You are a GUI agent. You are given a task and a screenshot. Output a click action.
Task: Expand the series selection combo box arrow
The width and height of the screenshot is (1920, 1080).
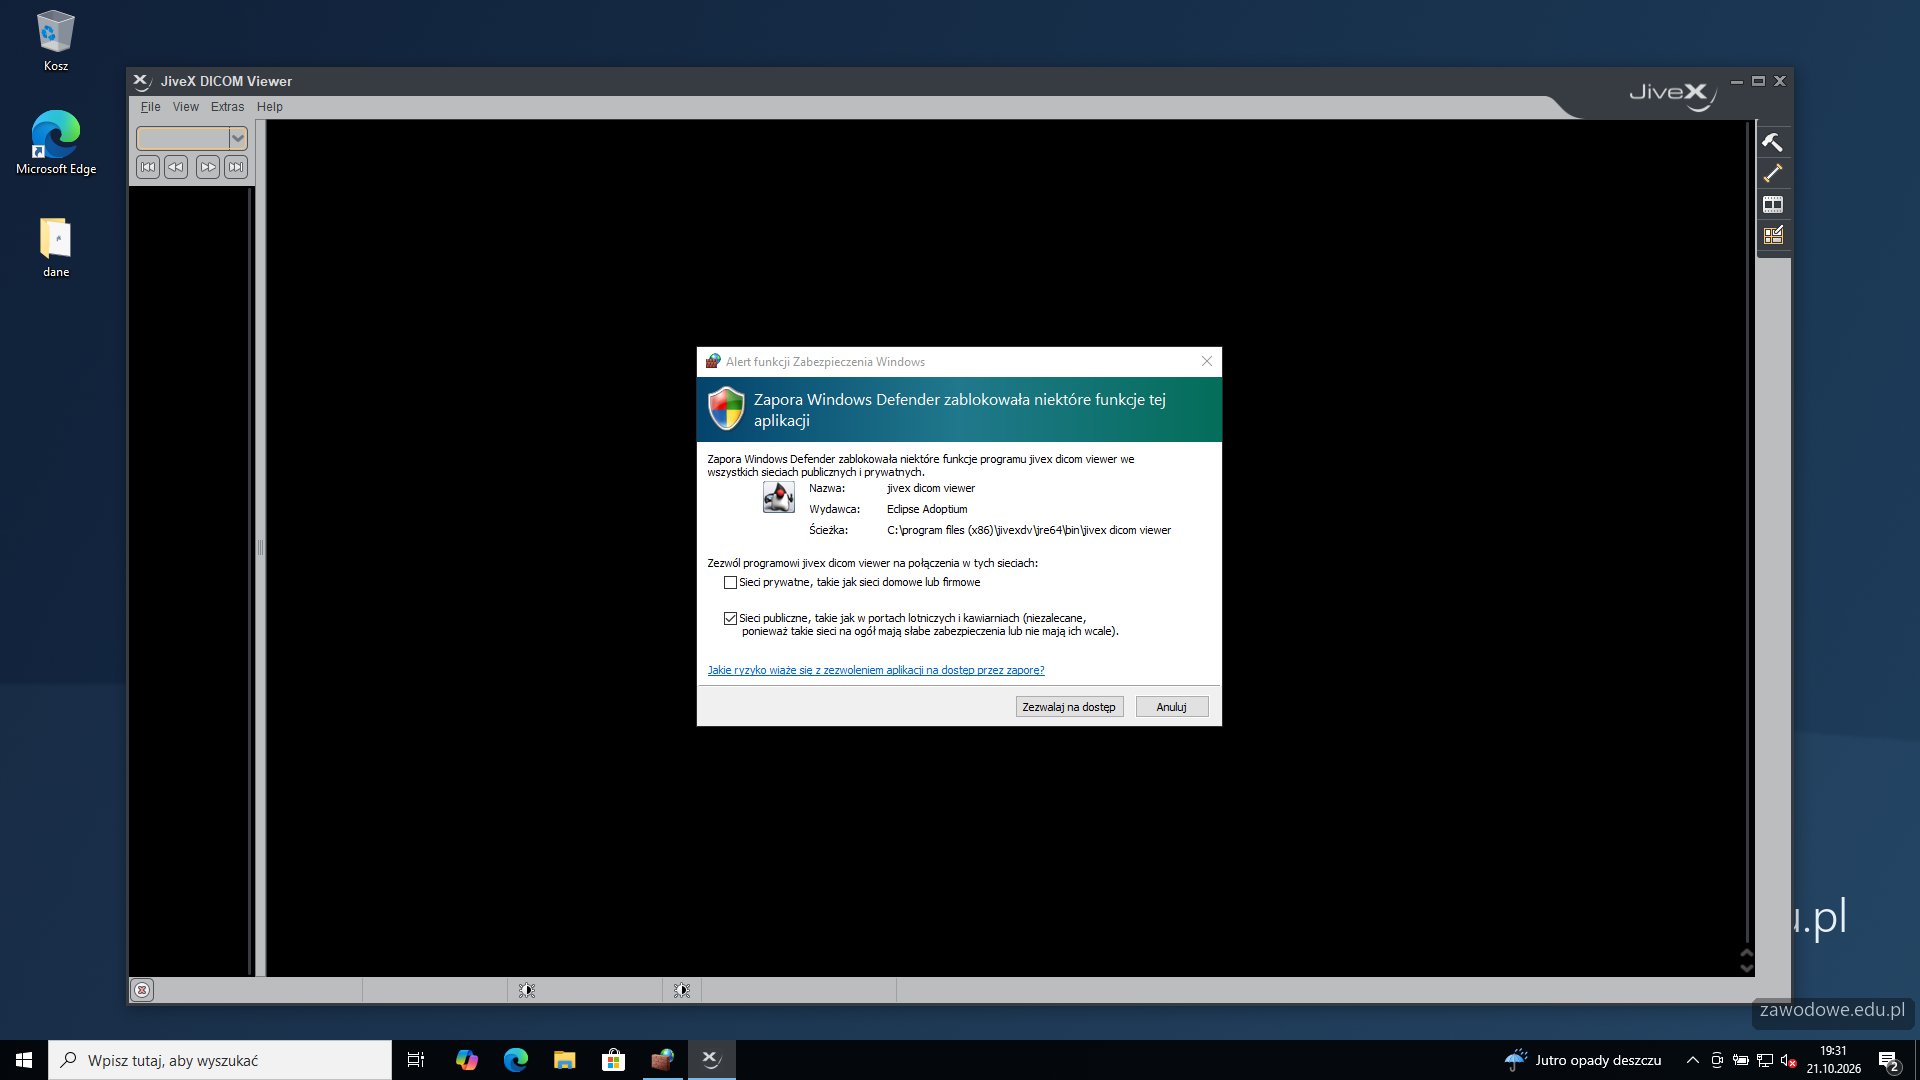pyautogui.click(x=238, y=138)
